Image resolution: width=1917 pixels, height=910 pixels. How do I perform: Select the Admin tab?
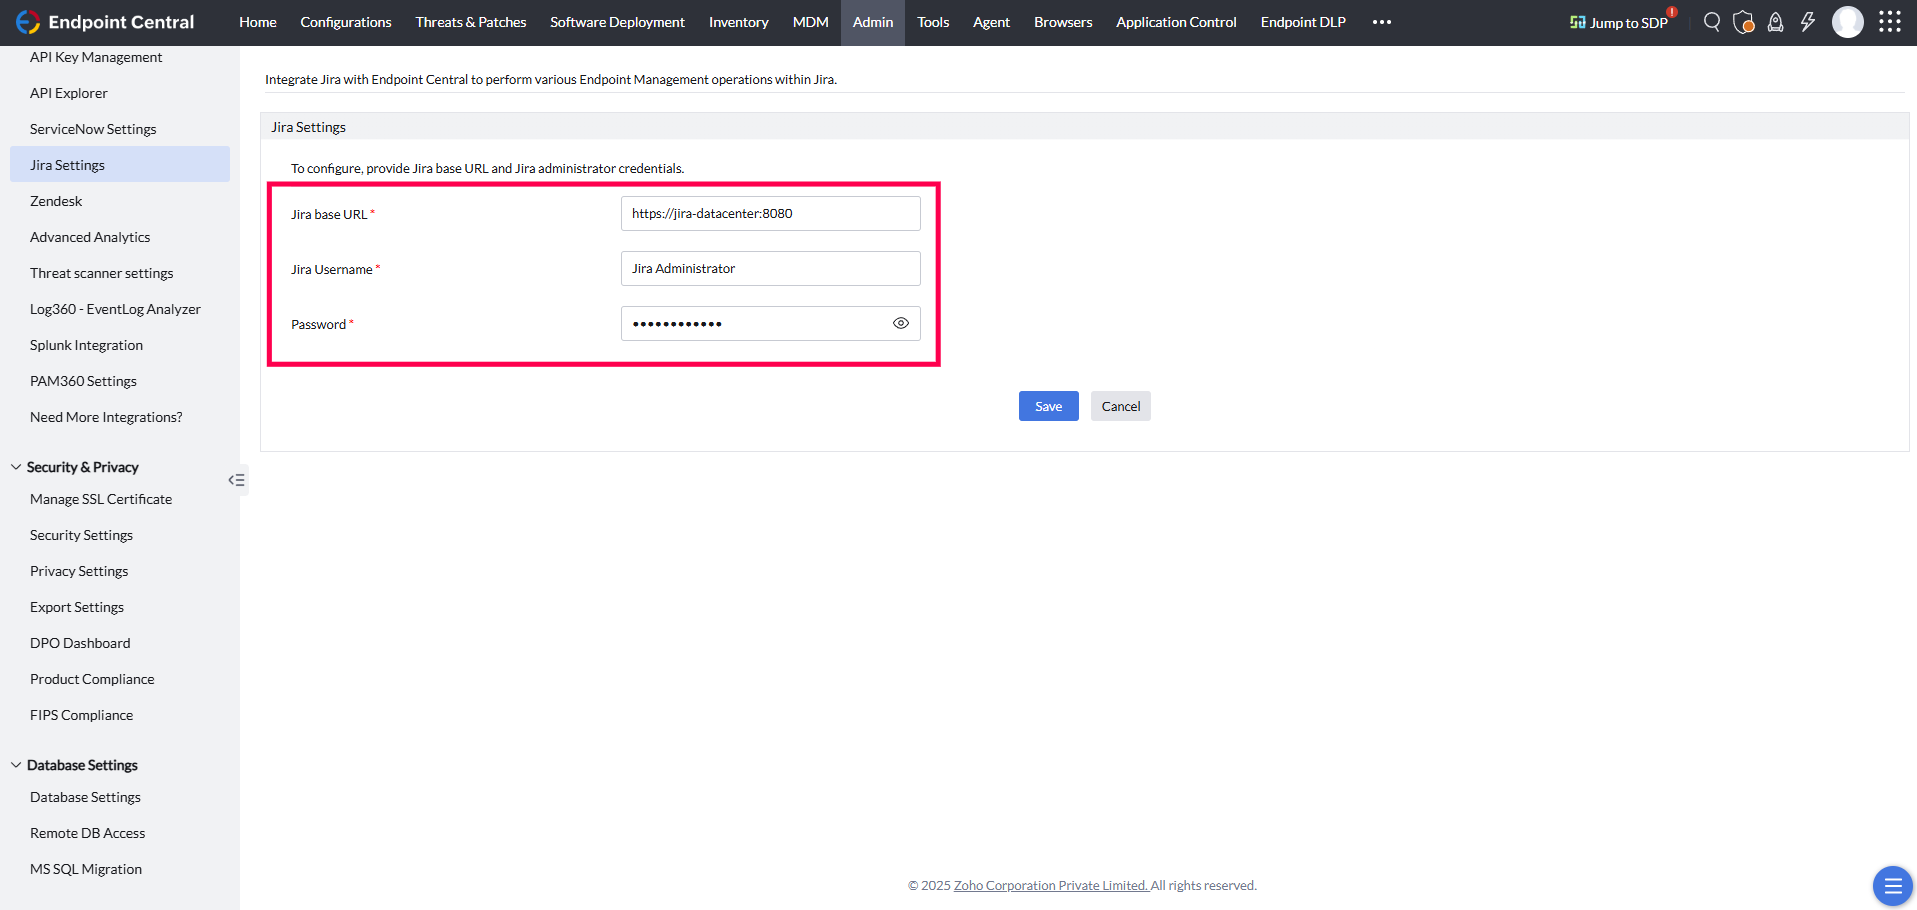(x=873, y=22)
